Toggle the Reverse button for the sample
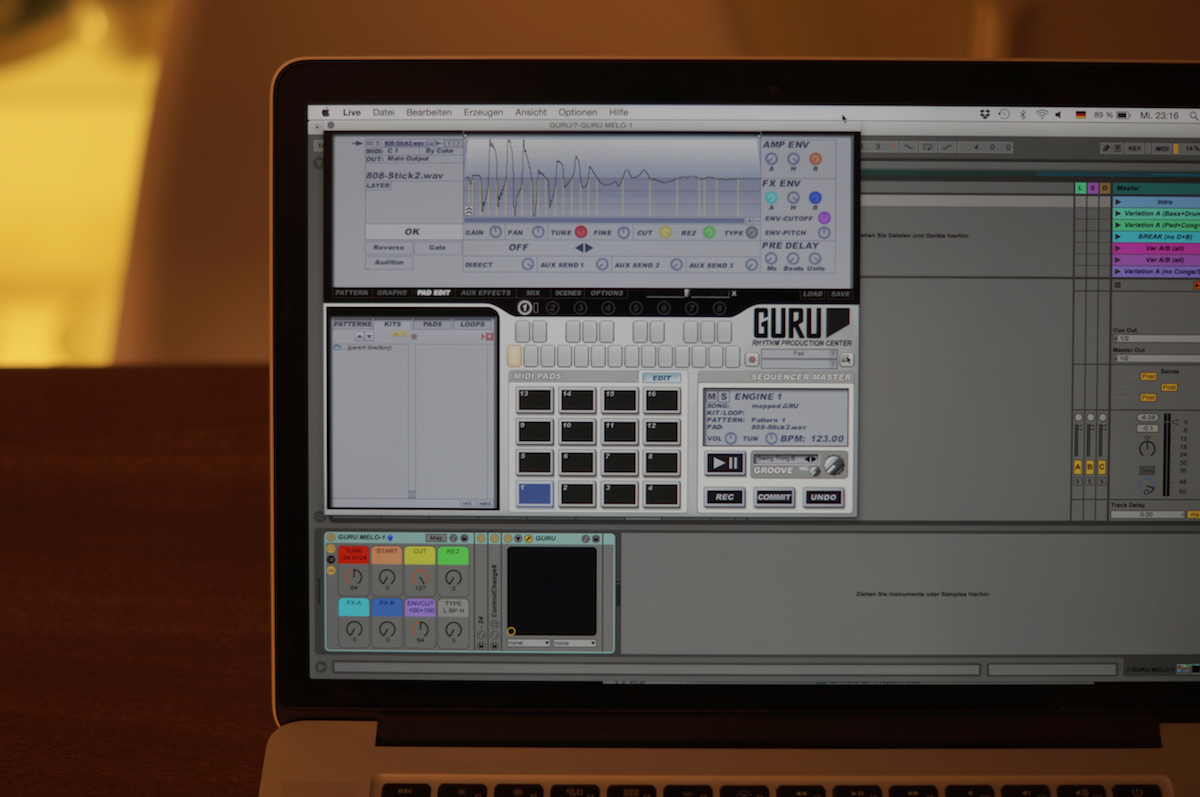This screenshot has height=797, width=1200. coord(389,247)
